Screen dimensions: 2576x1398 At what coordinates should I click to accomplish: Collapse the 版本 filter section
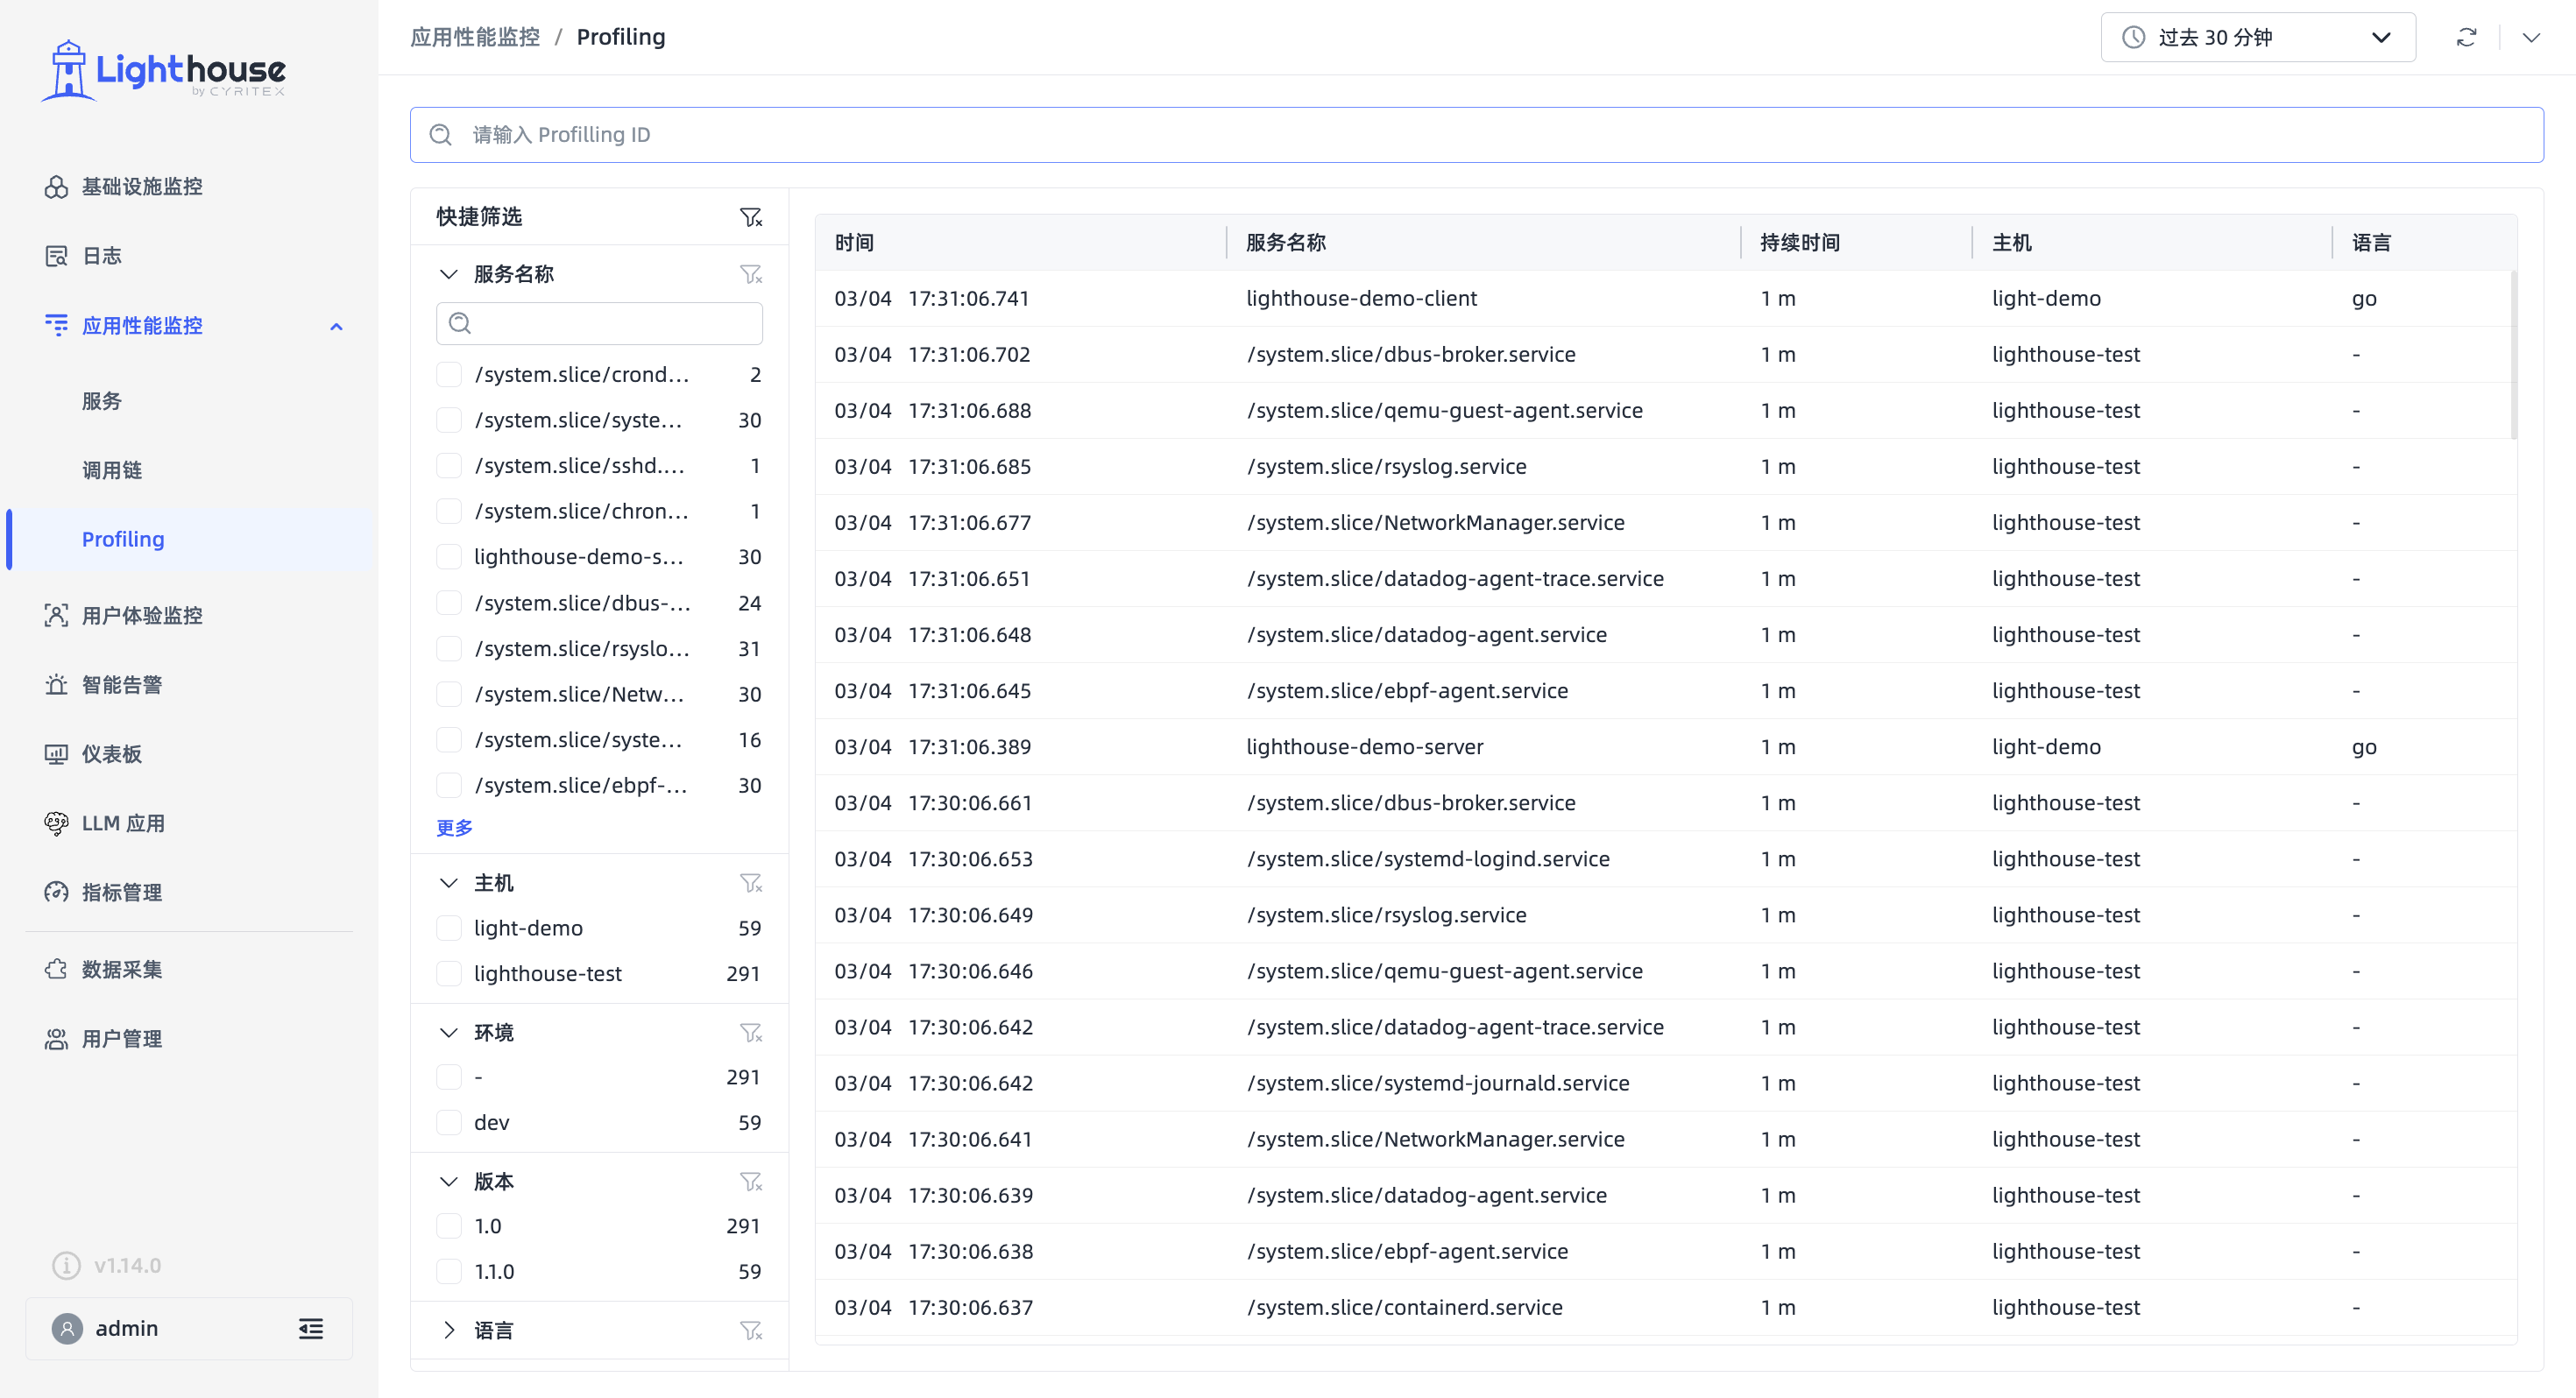click(448, 1181)
